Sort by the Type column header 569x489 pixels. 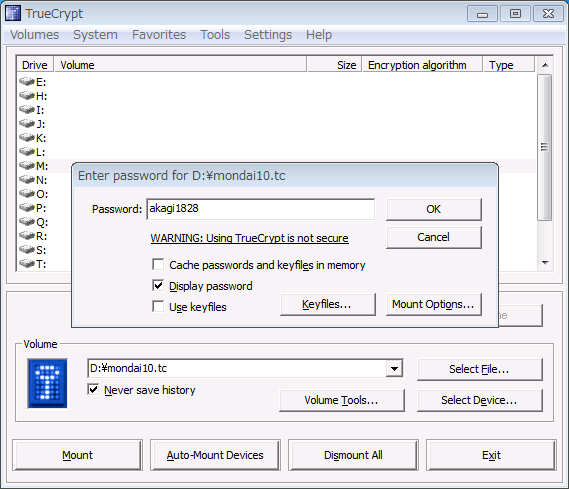[x=509, y=65]
